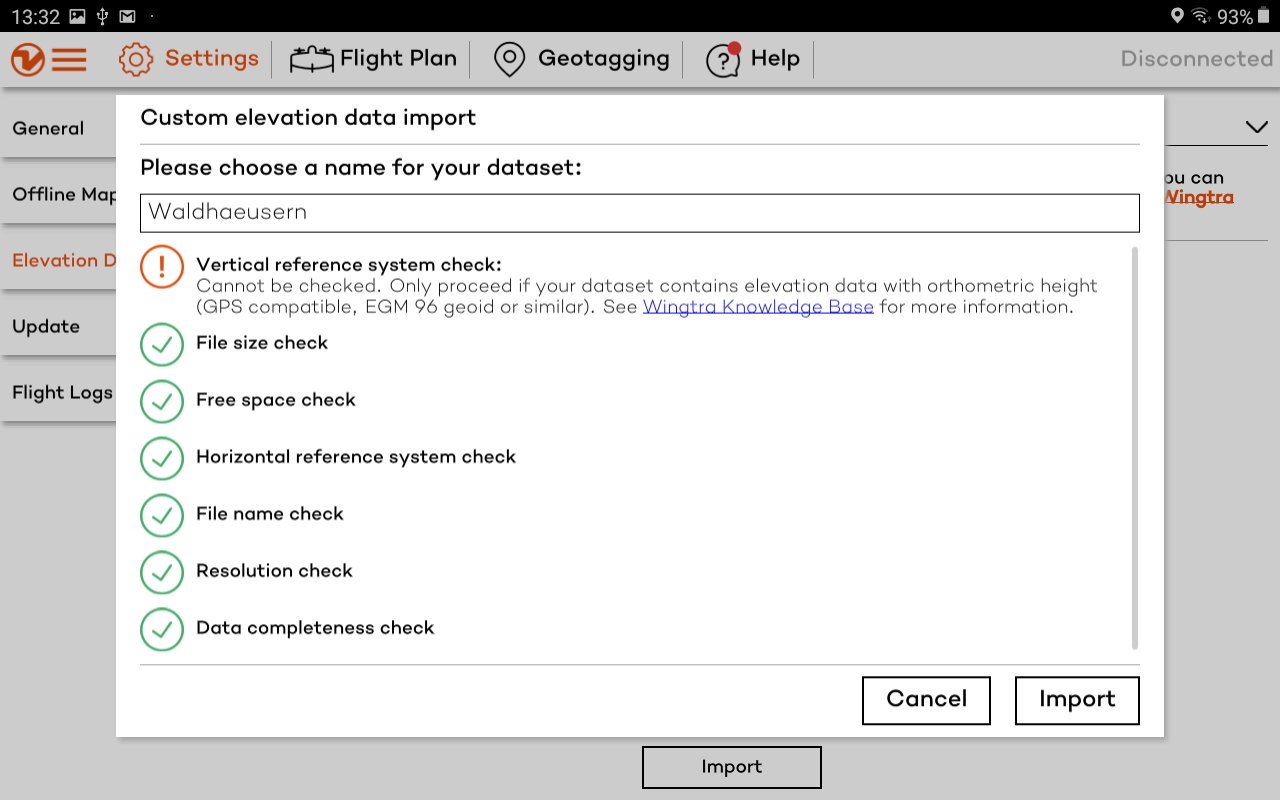Expand the dropdown chevron at top right

(1255, 127)
